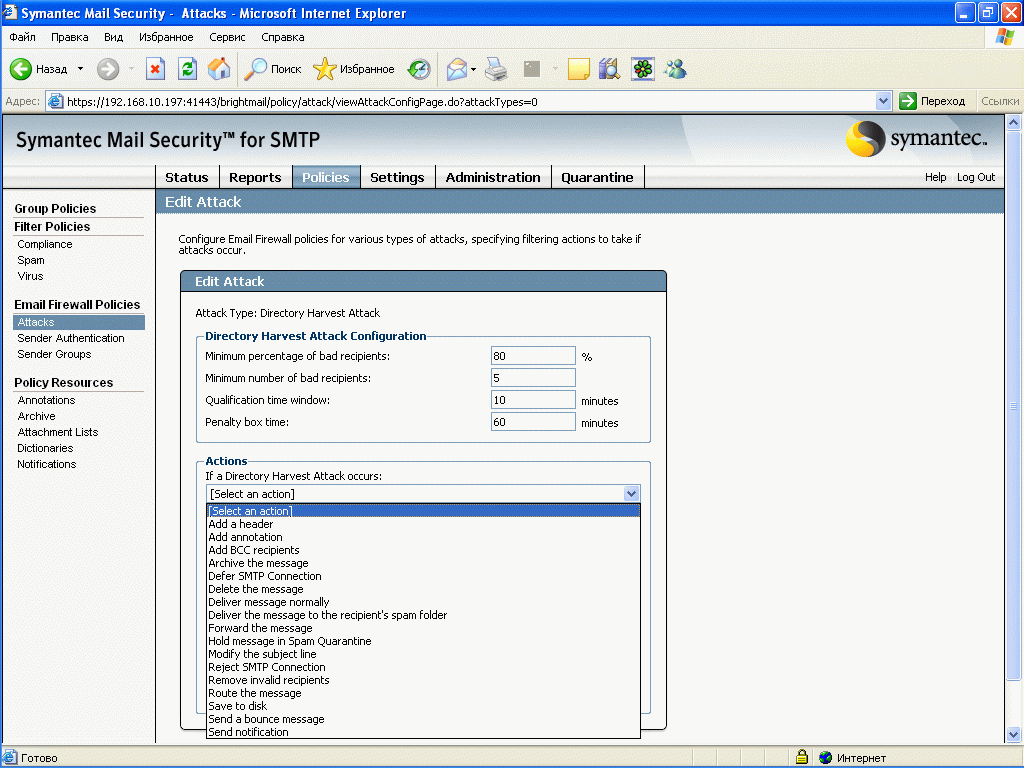Click the Mail envelope icon
Image resolution: width=1024 pixels, height=768 pixels.
tap(457, 69)
